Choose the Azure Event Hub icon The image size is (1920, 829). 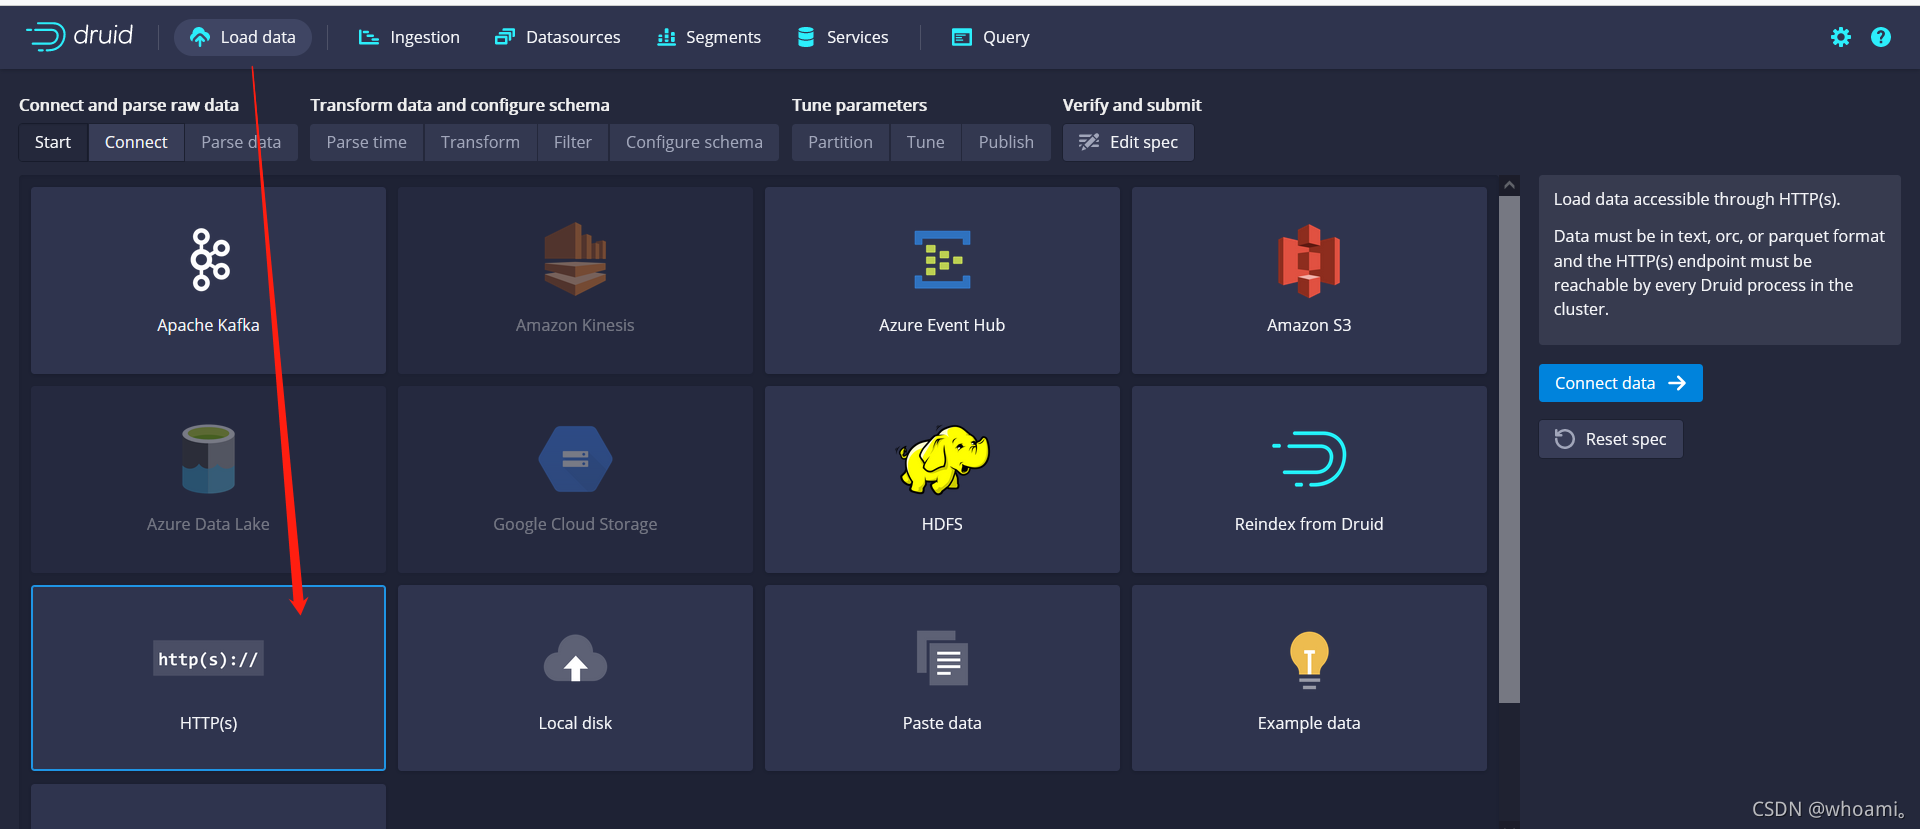click(x=942, y=259)
